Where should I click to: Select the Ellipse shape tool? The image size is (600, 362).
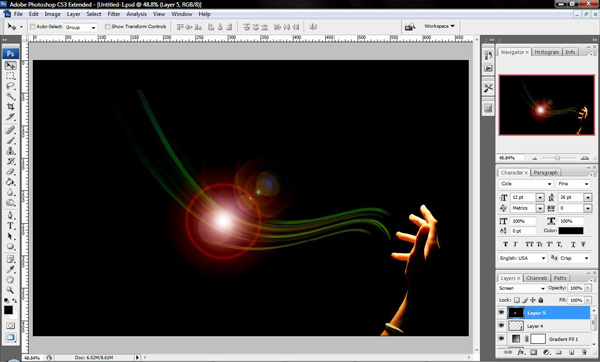click(10, 246)
